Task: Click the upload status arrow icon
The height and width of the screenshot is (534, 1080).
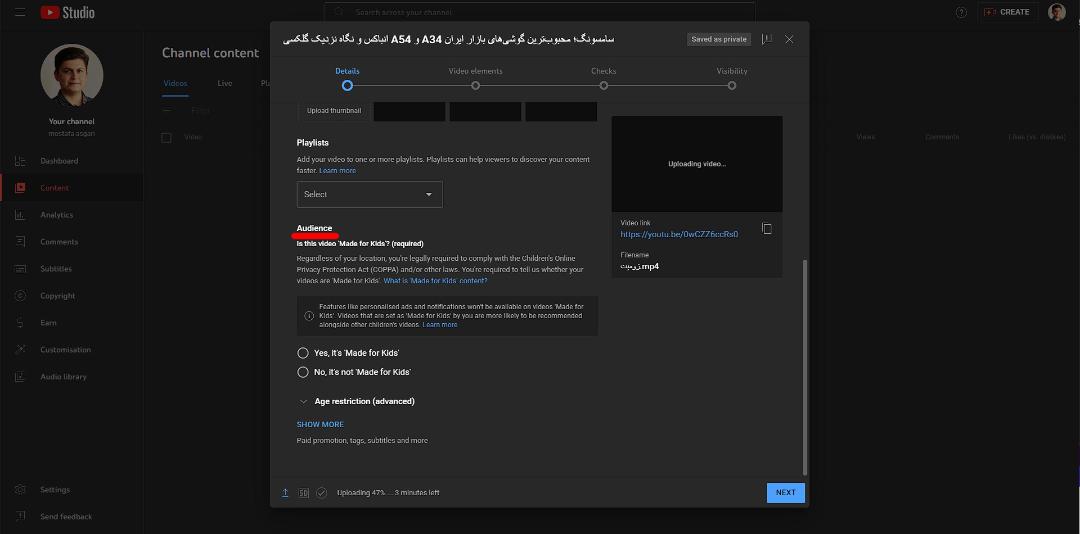Action: (x=285, y=493)
